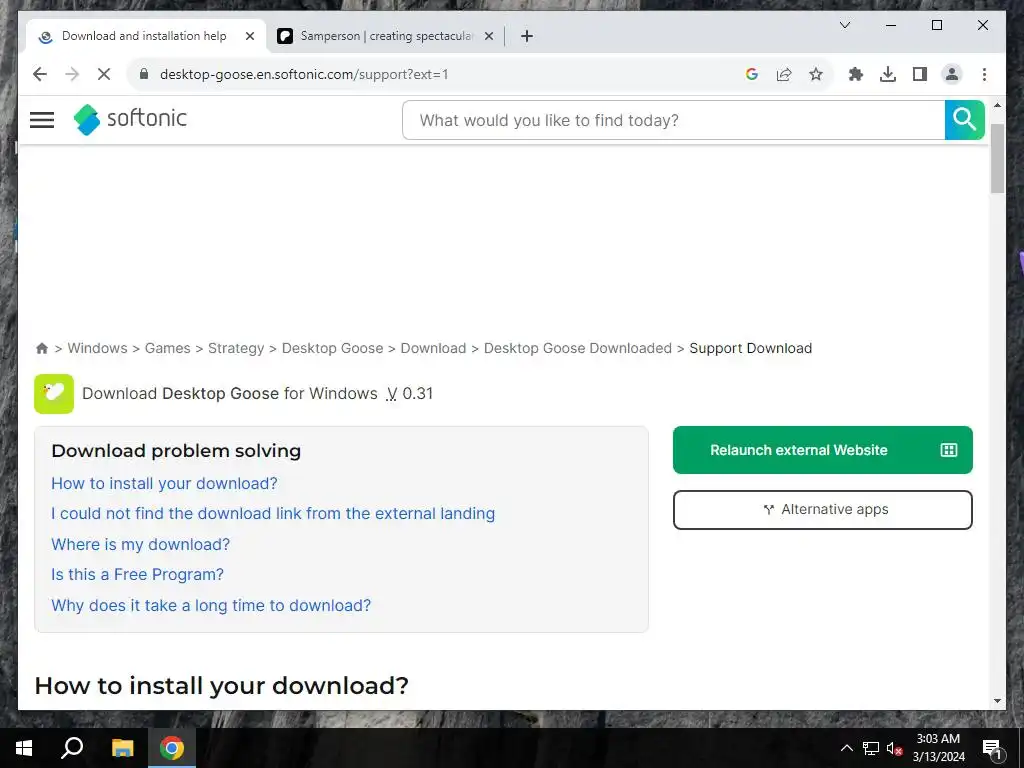The height and width of the screenshot is (768, 1024).
Task: Click scrollbar down arrow
Action: 997,701
